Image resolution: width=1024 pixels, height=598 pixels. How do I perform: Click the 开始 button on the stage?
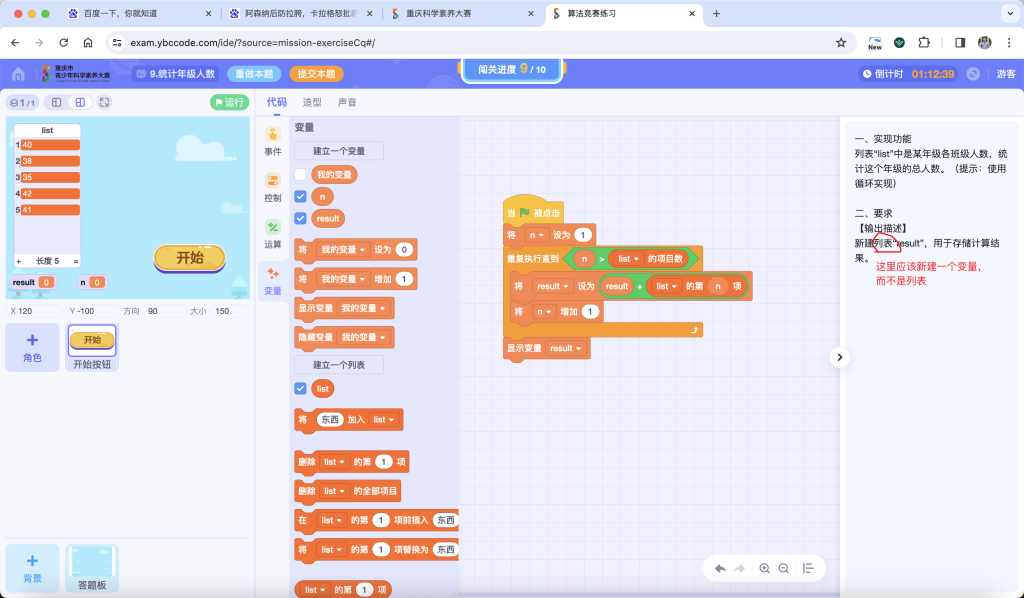coord(189,258)
